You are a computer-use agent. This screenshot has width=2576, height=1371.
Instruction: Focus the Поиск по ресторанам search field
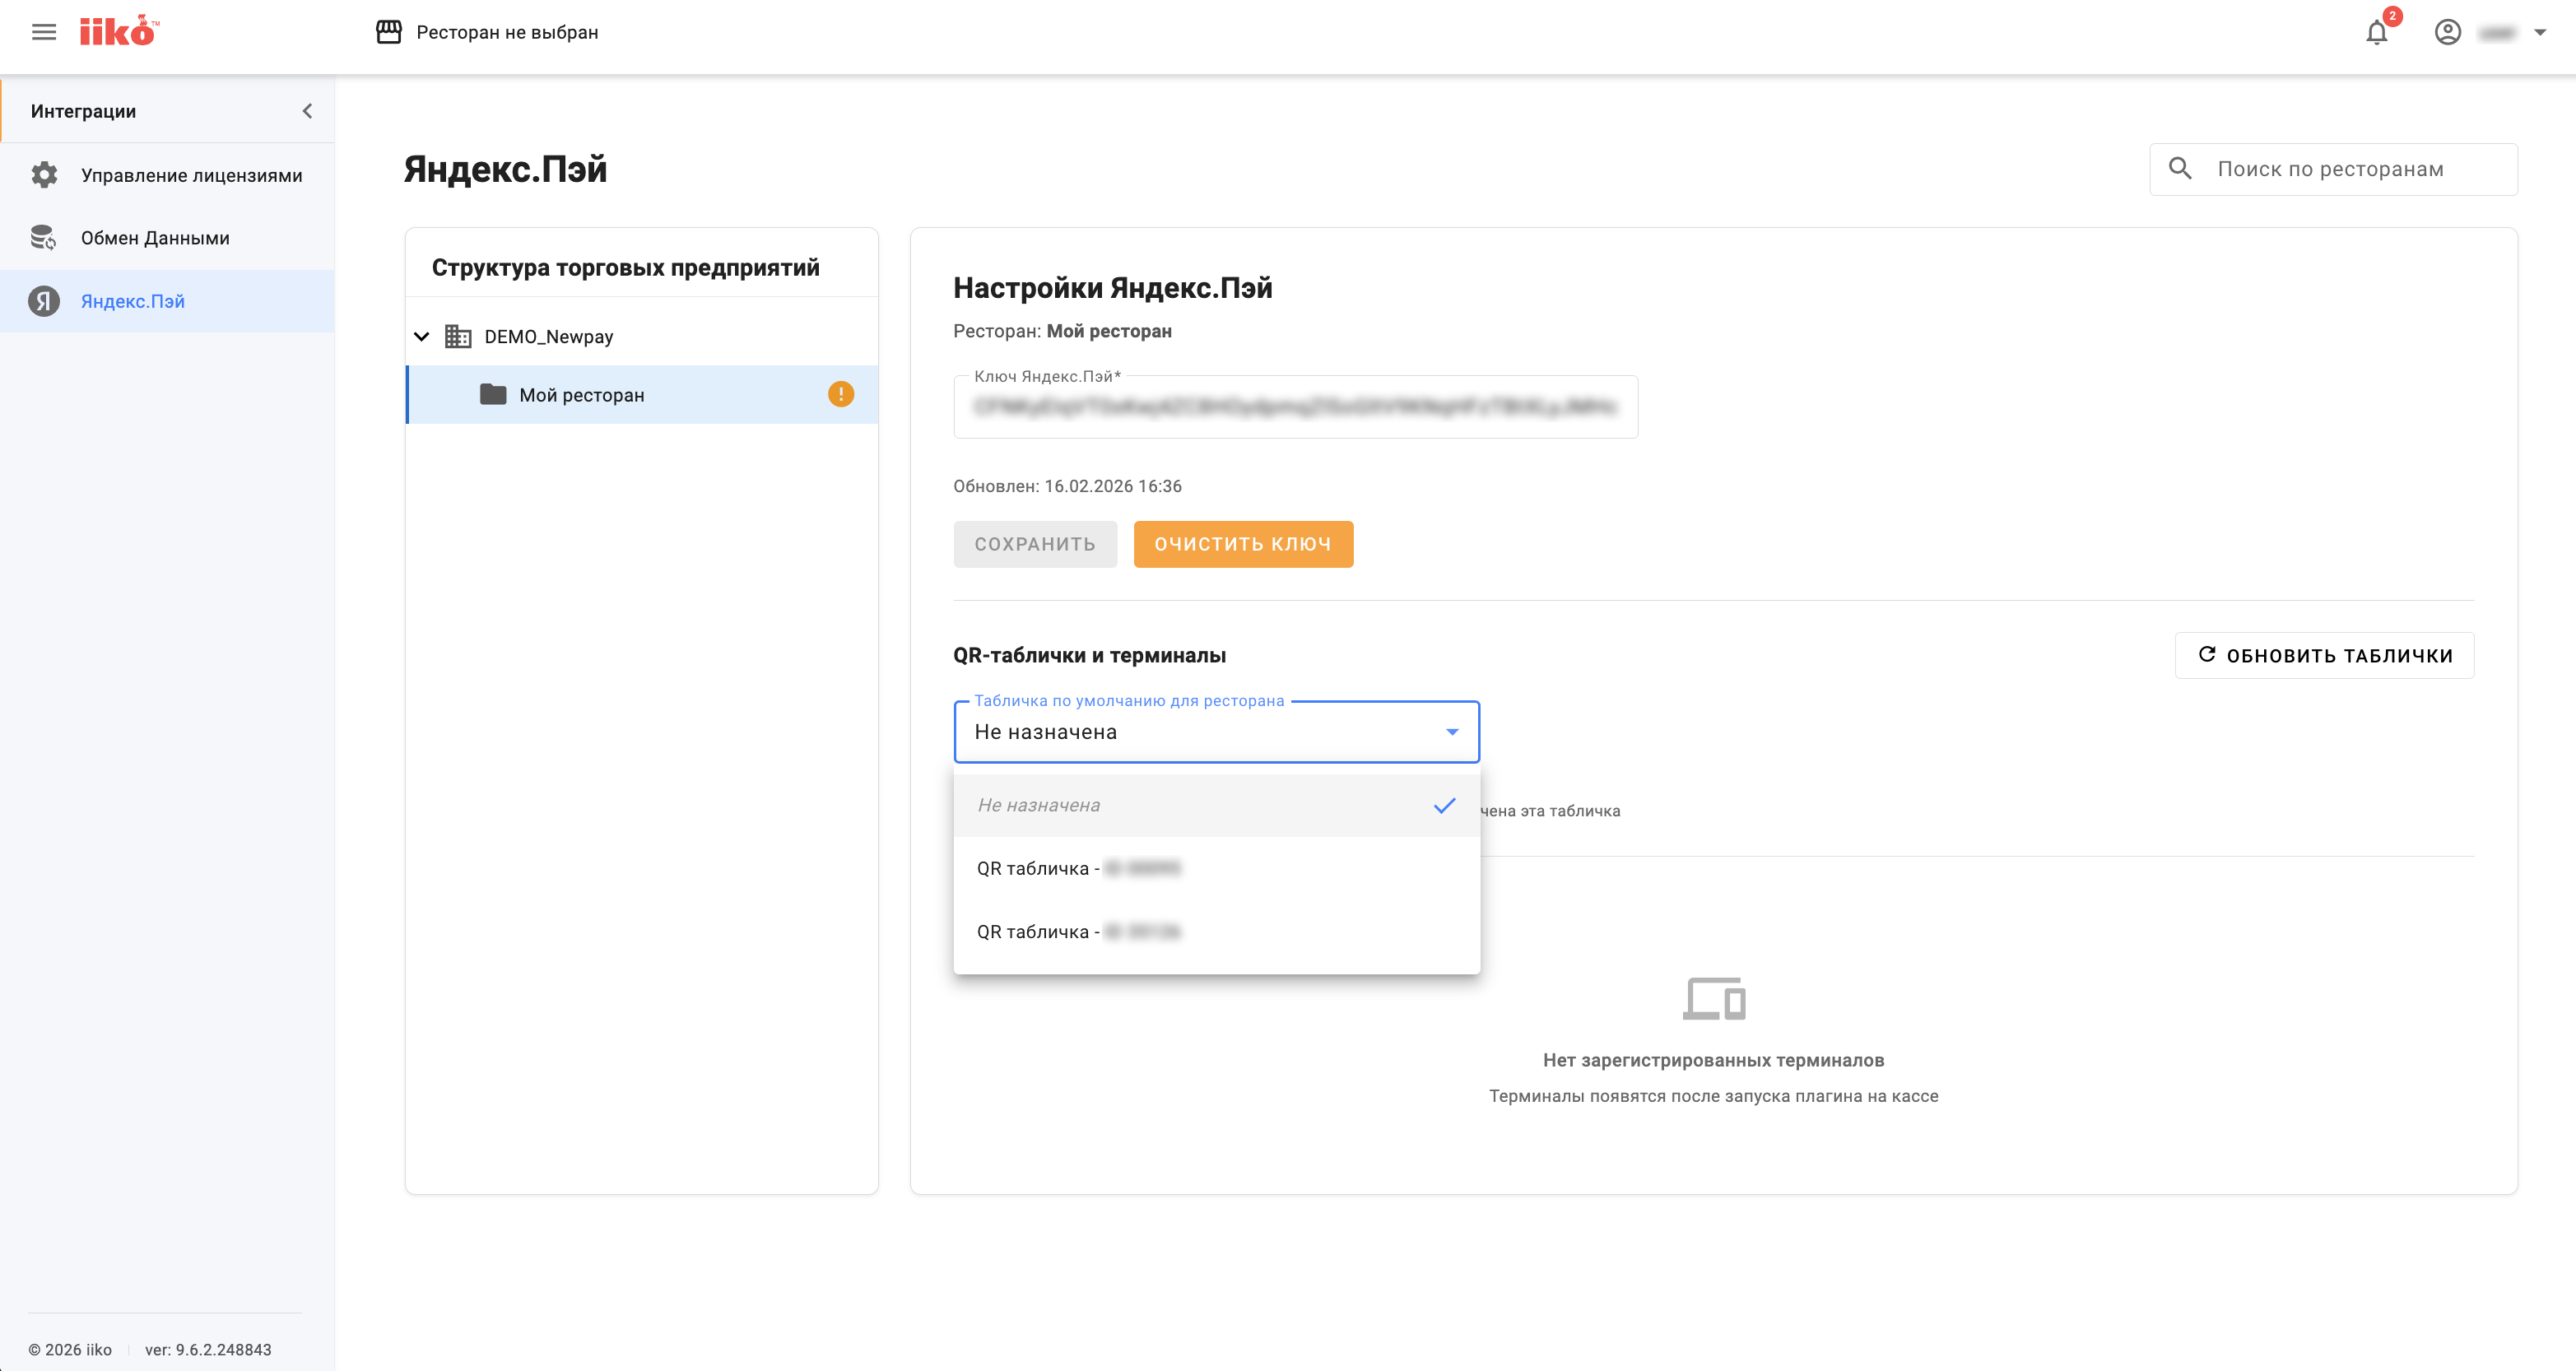2333,169
